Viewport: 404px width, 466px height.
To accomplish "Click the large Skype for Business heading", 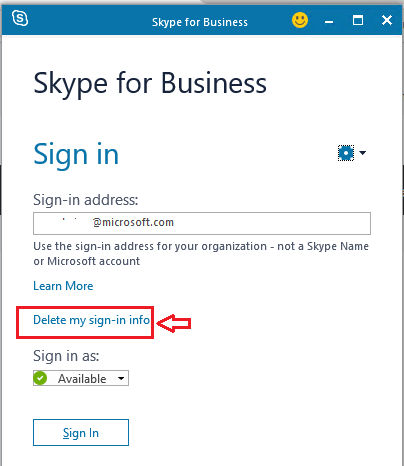I will pyautogui.click(x=150, y=83).
